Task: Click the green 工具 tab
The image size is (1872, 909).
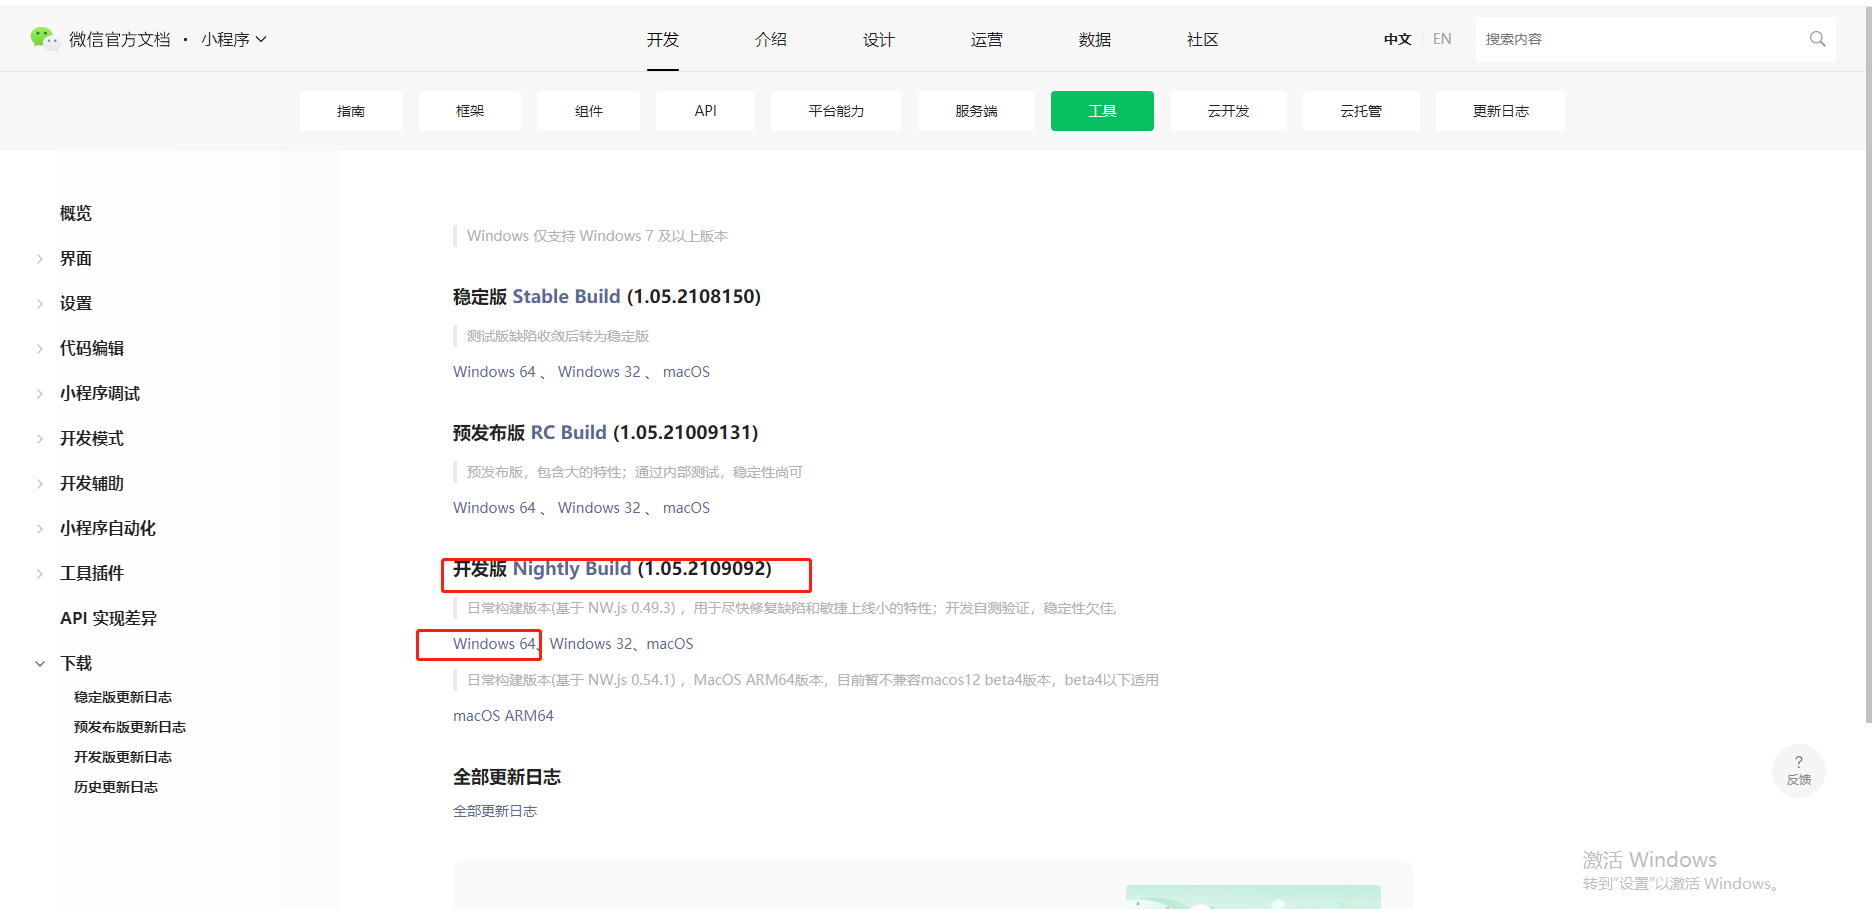Action: (x=1102, y=111)
